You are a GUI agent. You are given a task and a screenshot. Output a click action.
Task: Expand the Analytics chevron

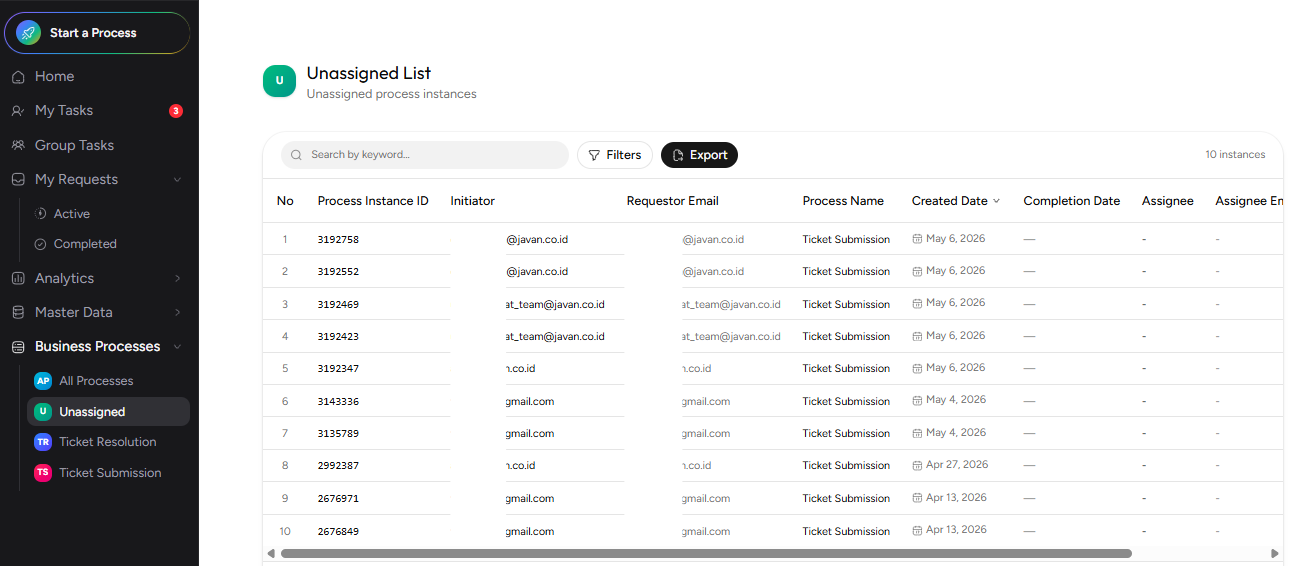(x=177, y=278)
